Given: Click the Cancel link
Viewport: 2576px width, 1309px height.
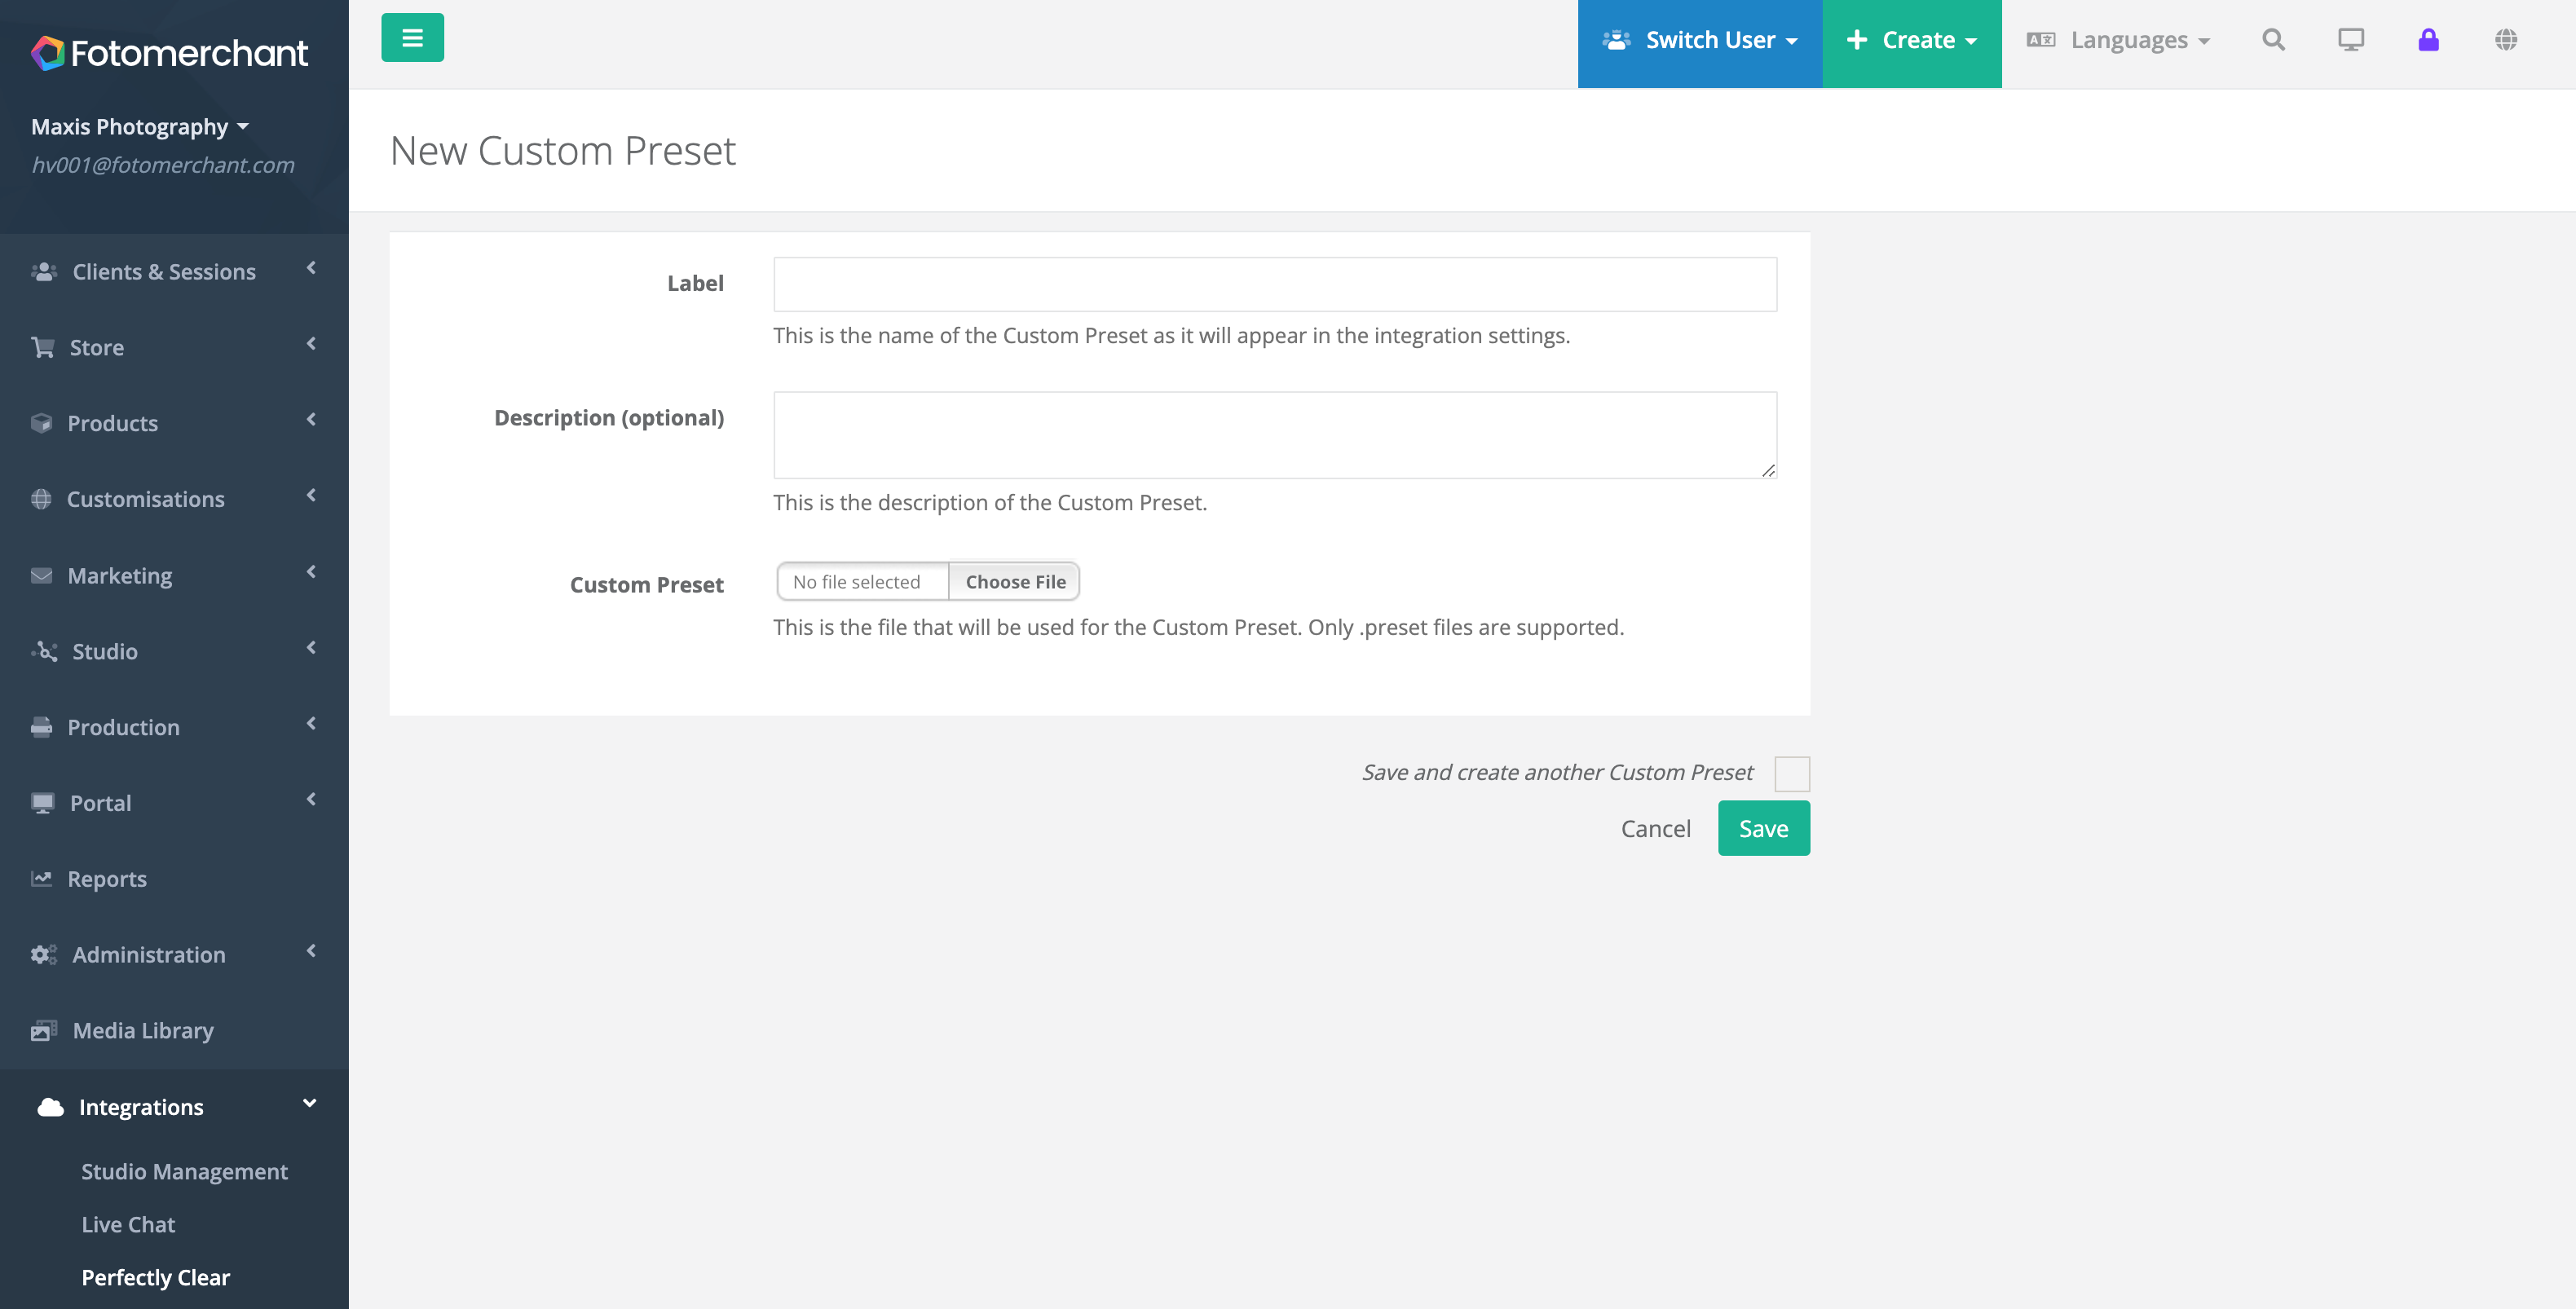Looking at the screenshot, I should point(1655,829).
